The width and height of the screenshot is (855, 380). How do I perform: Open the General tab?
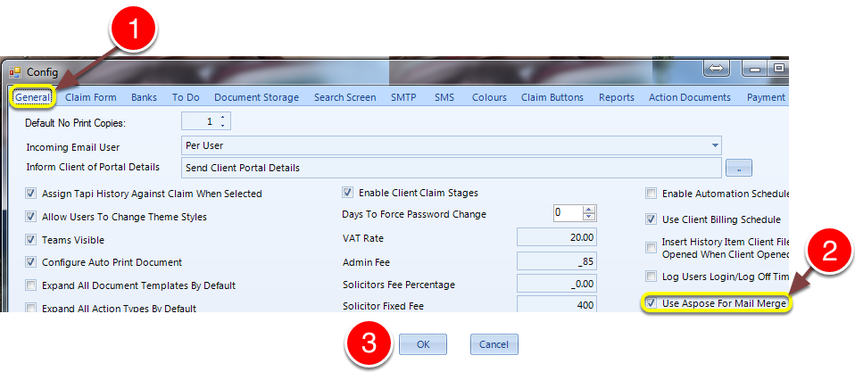pos(33,98)
